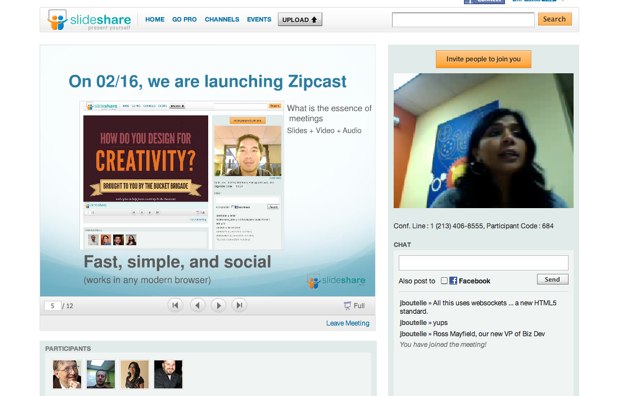The image size is (621, 396).
Task: Click the Conf. Line phone number text
Action: pyautogui.click(x=474, y=226)
